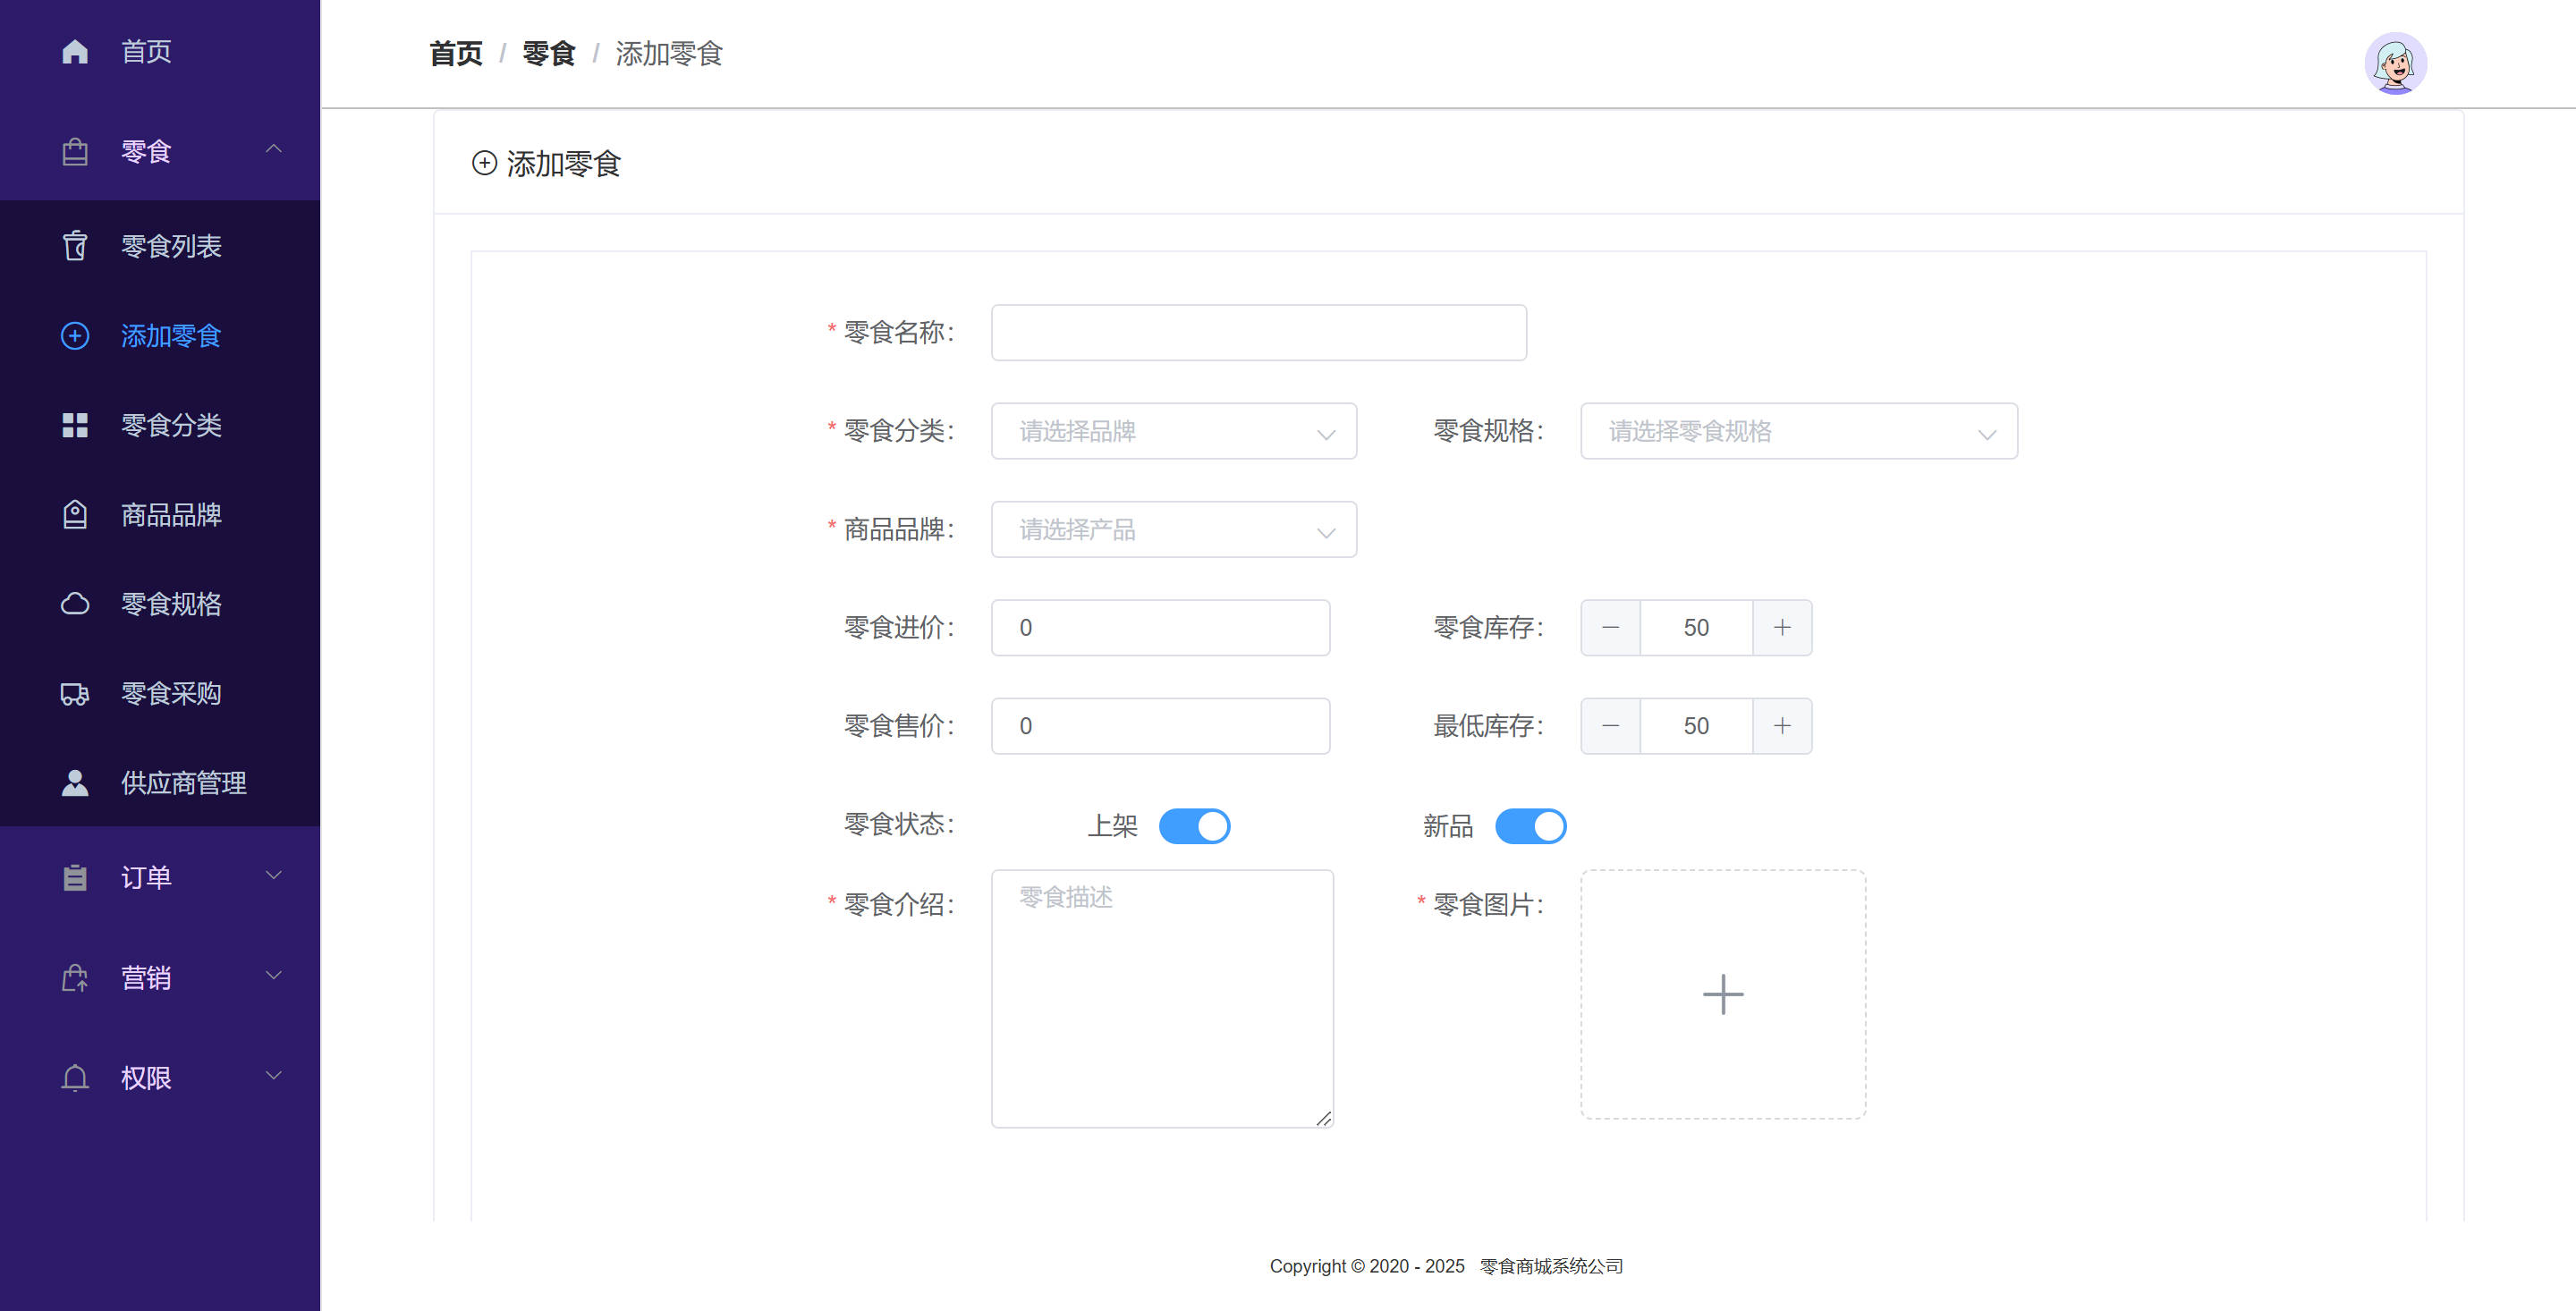This screenshot has height=1311, width=2576.
Task: Expand the 营销 menu chevron
Action: (x=273, y=976)
